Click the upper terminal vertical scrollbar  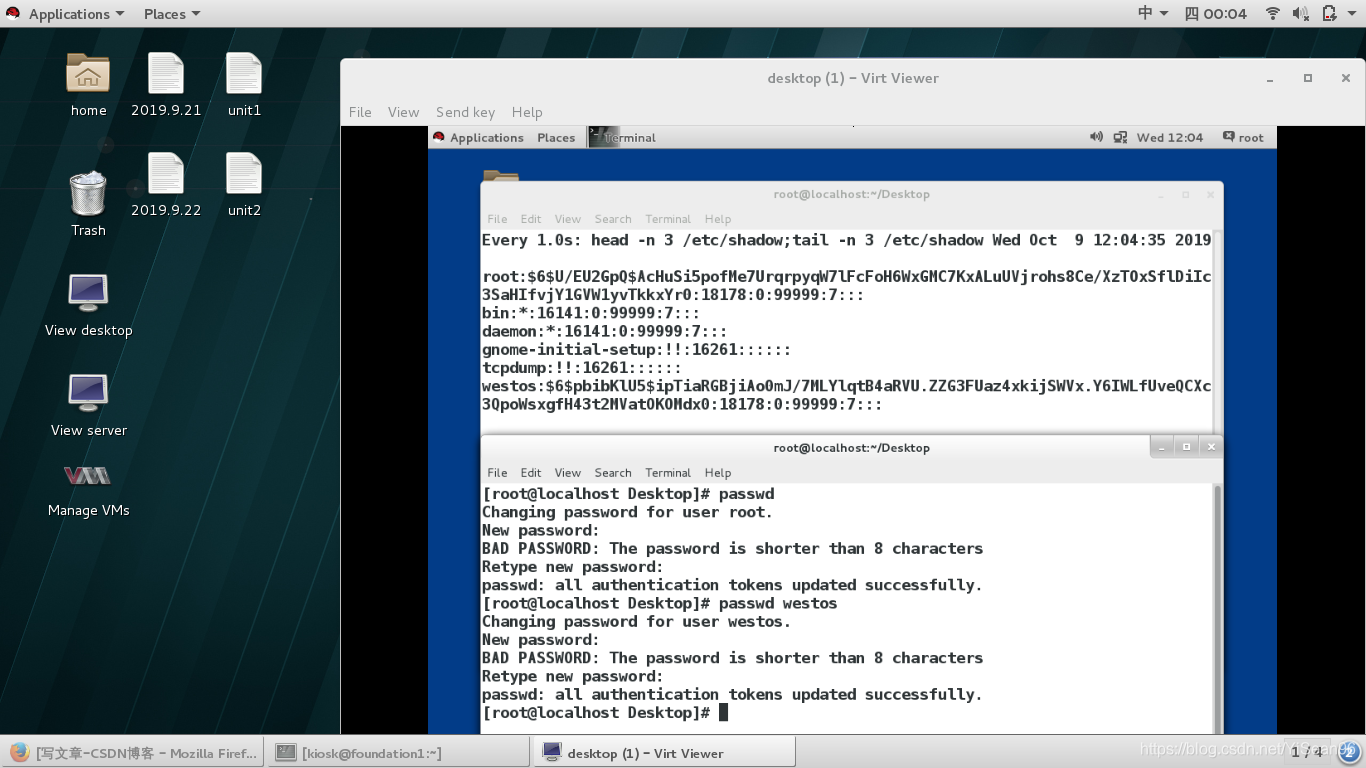point(1216,332)
